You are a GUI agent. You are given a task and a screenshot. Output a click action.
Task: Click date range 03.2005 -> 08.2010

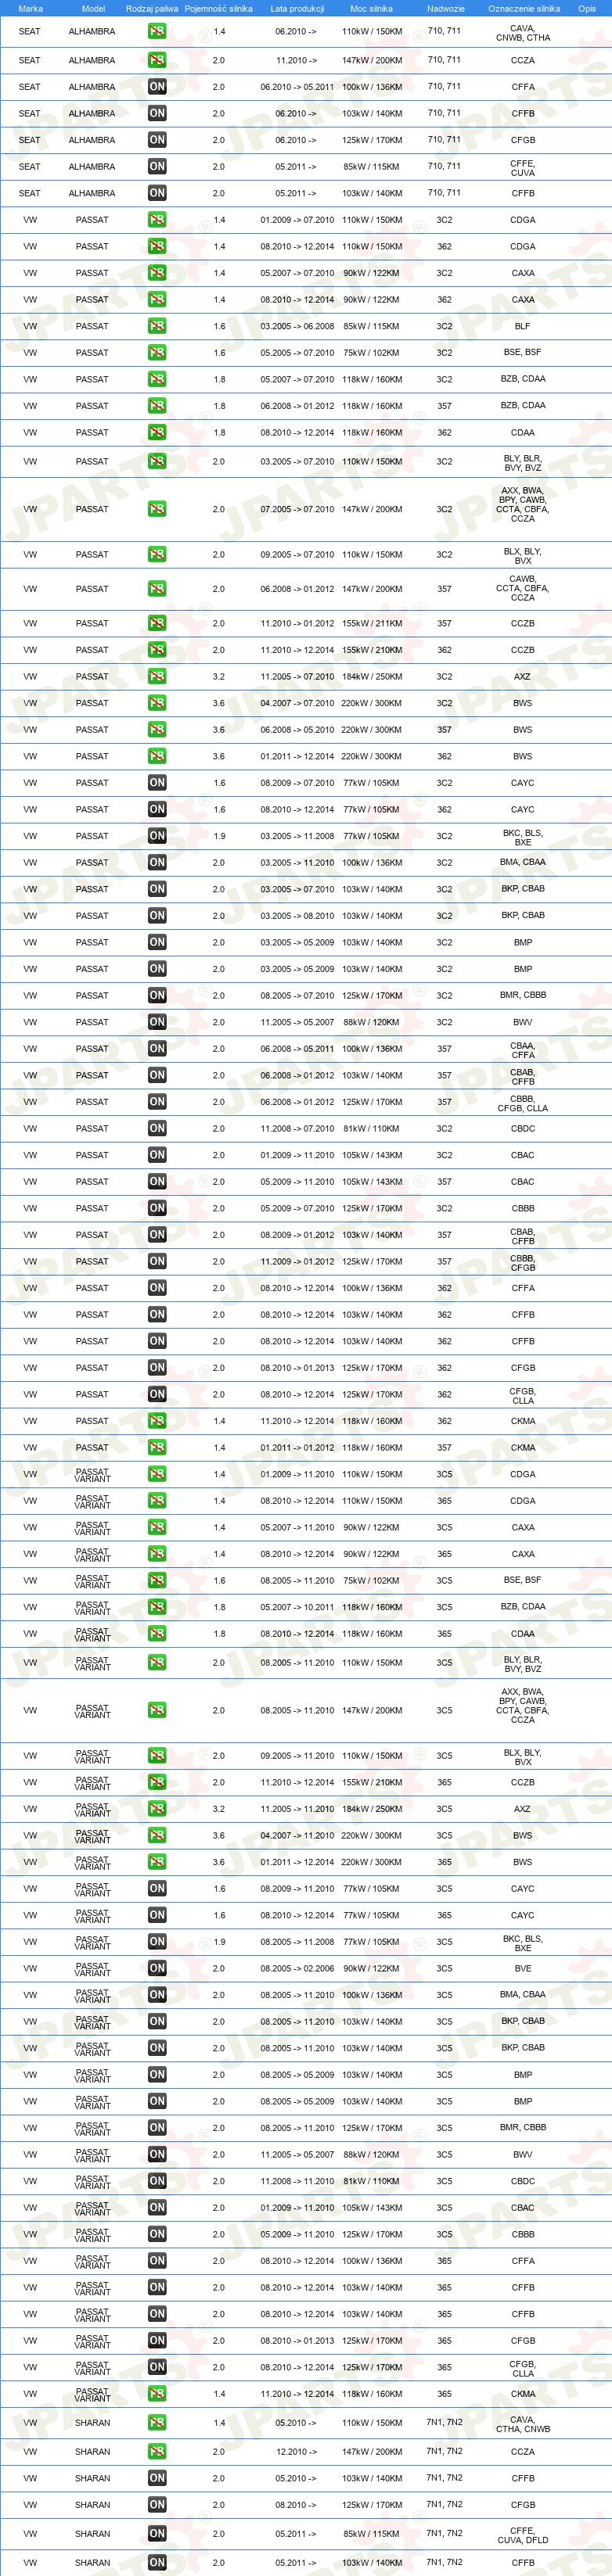pos(297,916)
